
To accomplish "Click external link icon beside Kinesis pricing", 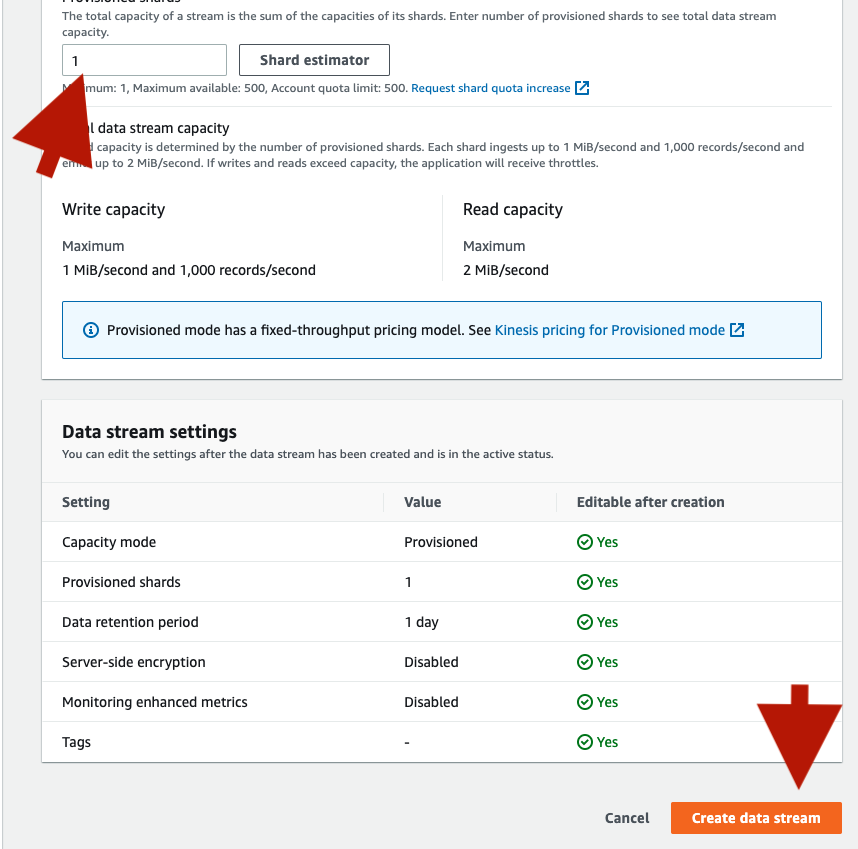I will click(x=737, y=330).
